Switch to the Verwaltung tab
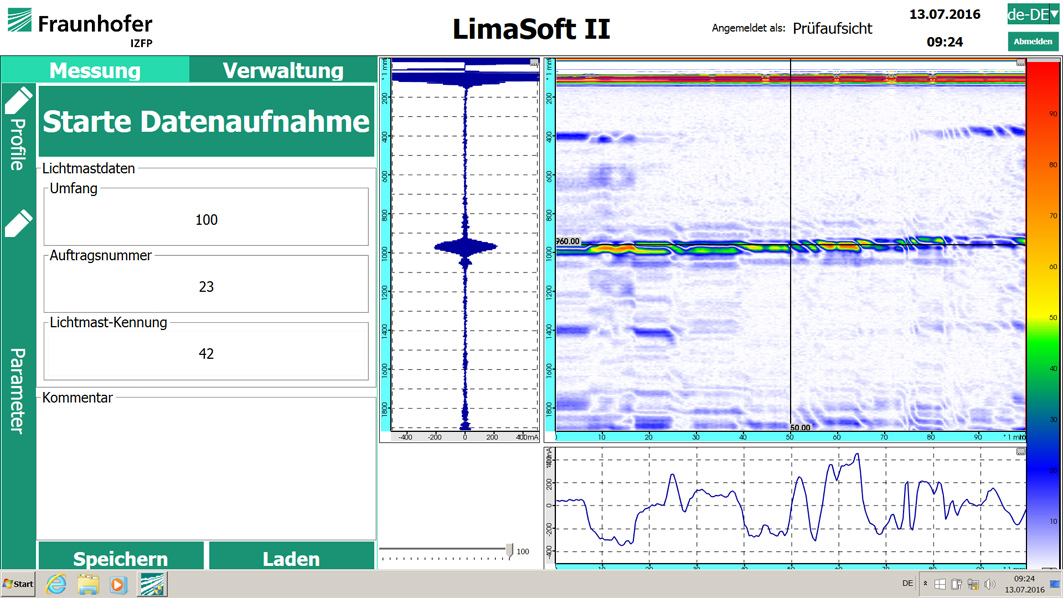1063x598 pixels. (x=283, y=70)
